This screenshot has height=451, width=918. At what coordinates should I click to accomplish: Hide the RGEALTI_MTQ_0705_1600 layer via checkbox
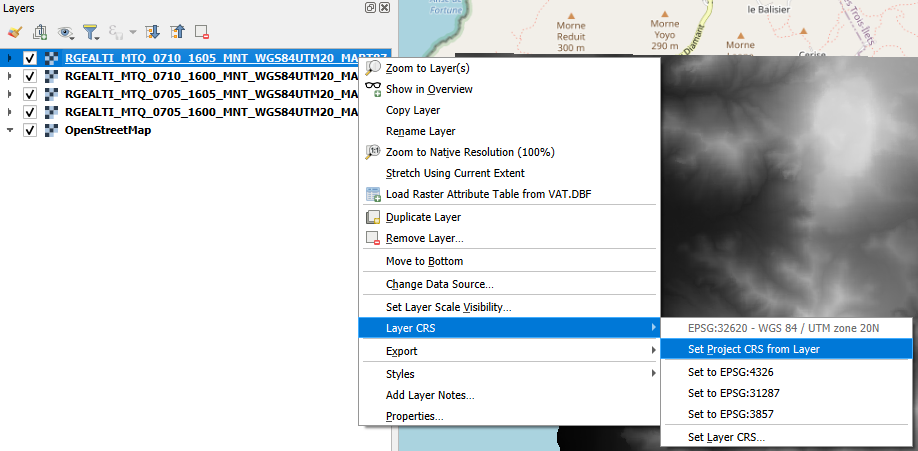(30, 113)
